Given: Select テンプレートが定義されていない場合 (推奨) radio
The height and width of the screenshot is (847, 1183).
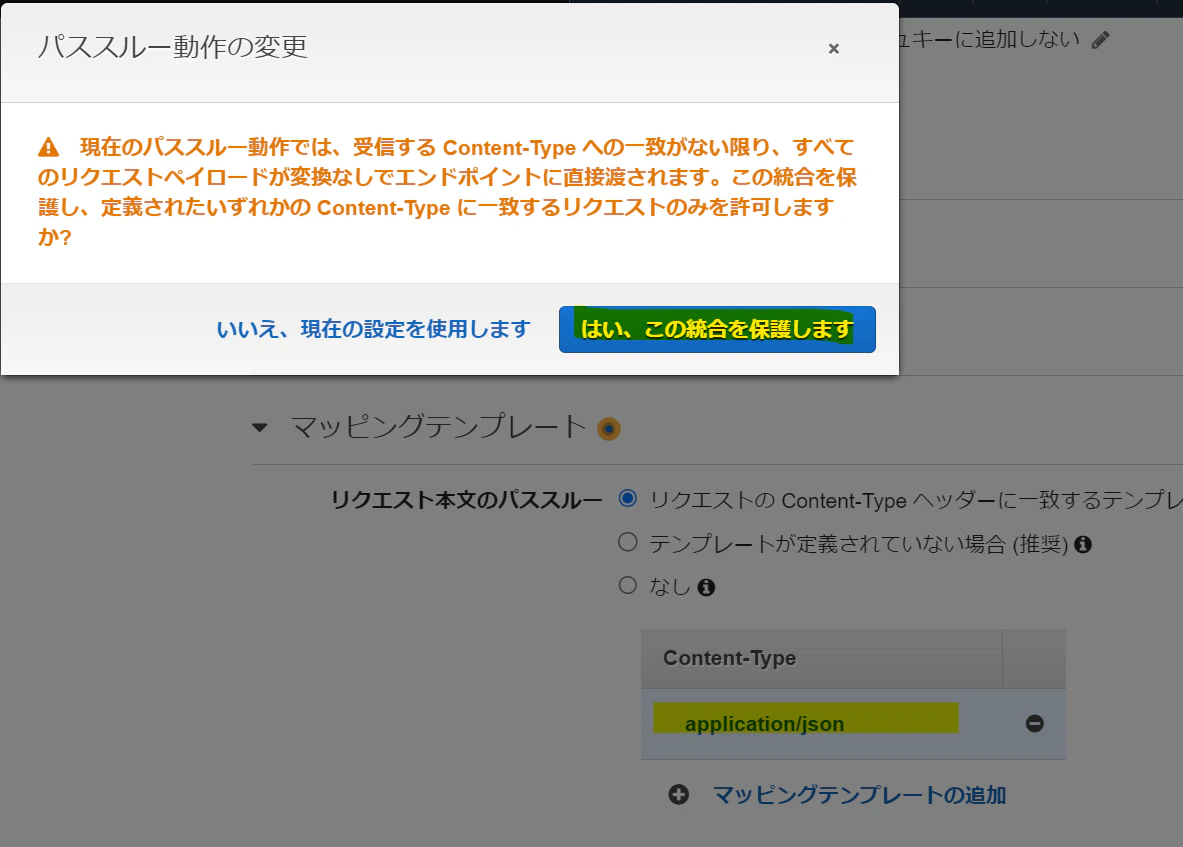Looking at the screenshot, I should [628, 542].
